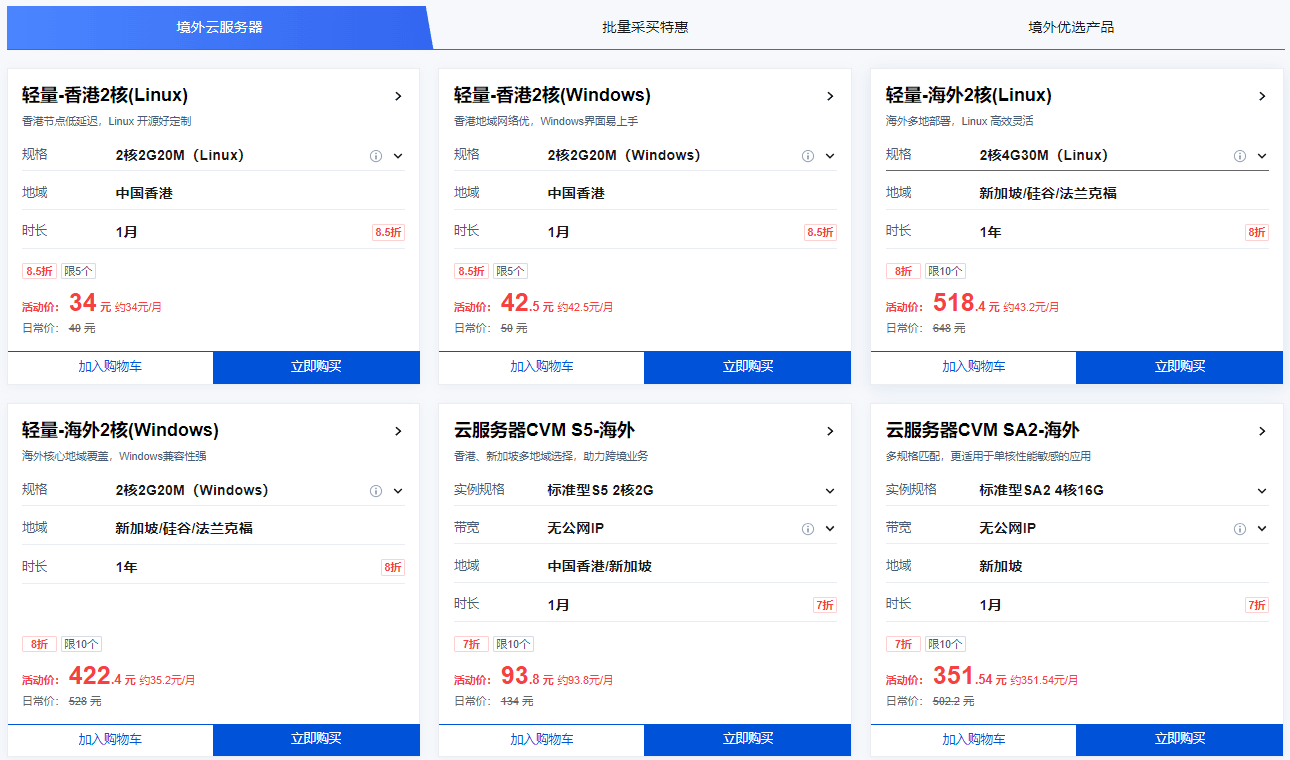Open 云服务器CVM S5-海外 details arrow

pos(830,431)
